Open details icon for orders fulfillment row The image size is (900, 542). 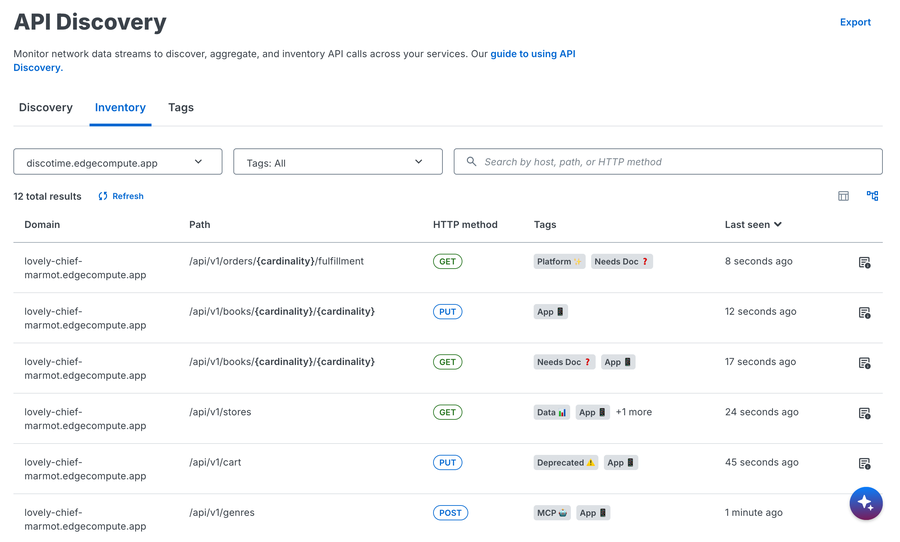click(x=864, y=263)
